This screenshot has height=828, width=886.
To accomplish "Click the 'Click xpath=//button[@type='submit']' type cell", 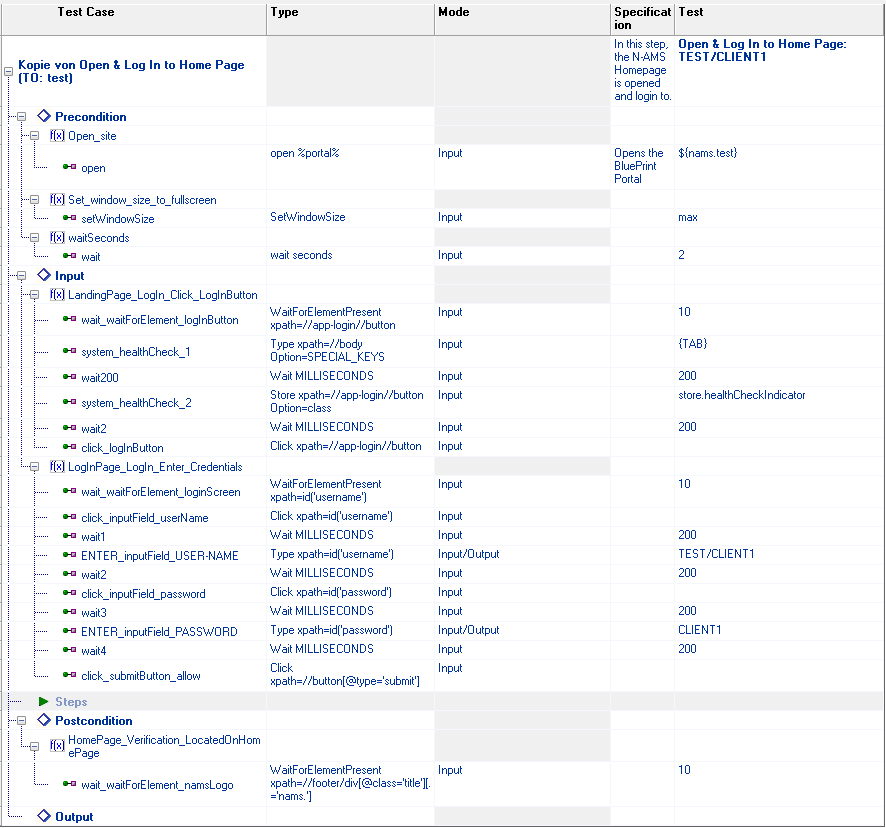I will [x=350, y=675].
